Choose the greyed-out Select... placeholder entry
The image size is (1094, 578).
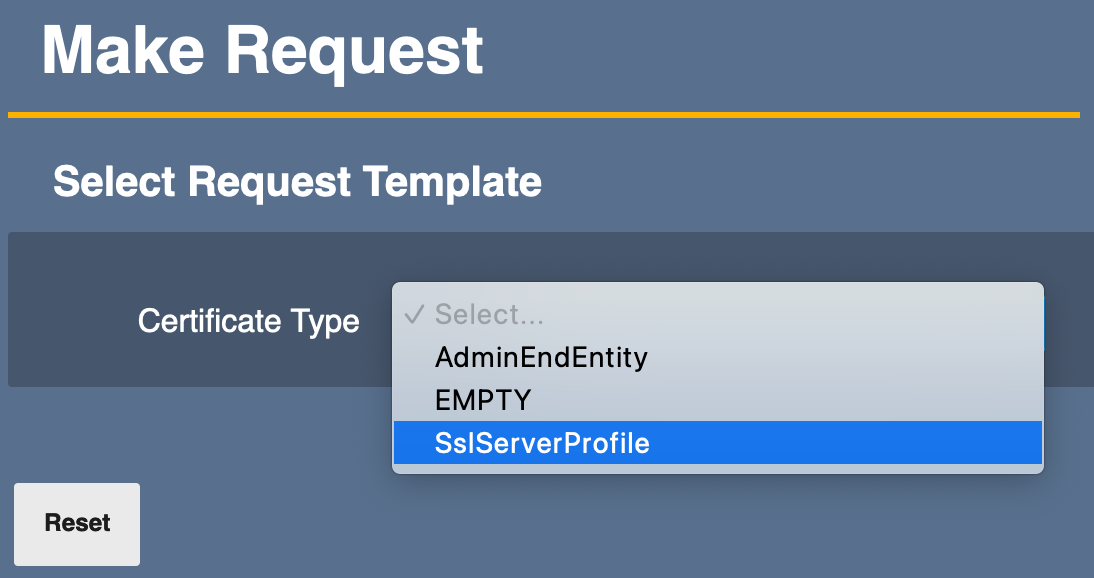point(489,315)
